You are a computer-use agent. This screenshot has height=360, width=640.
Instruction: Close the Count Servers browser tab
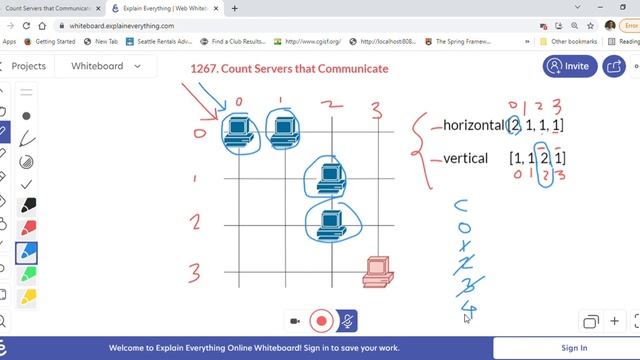tap(98, 8)
